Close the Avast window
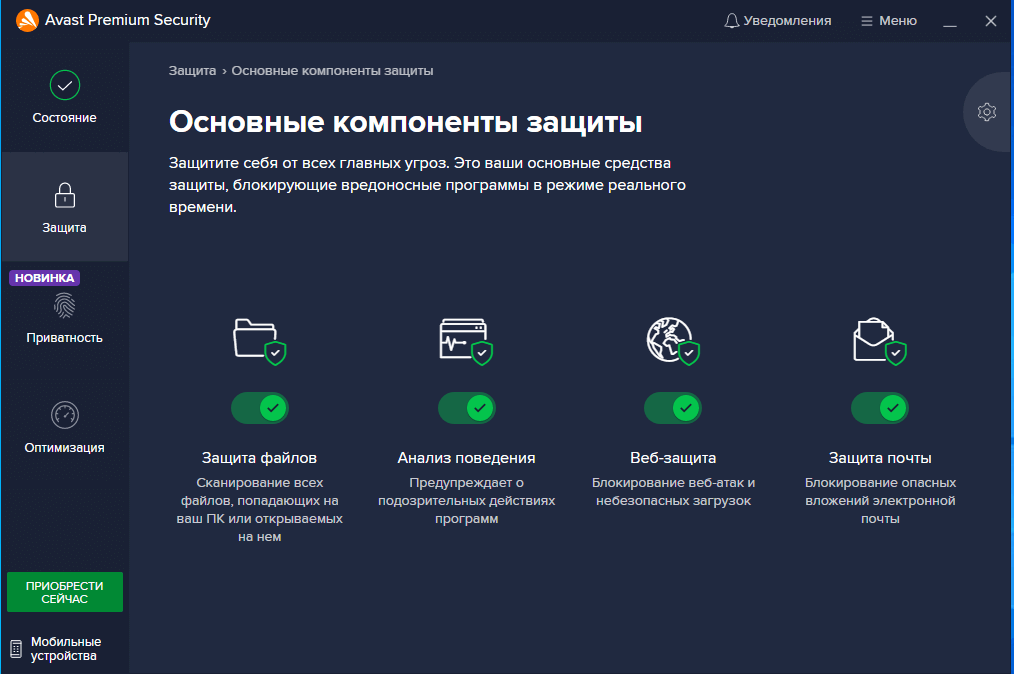 pyautogui.click(x=991, y=21)
